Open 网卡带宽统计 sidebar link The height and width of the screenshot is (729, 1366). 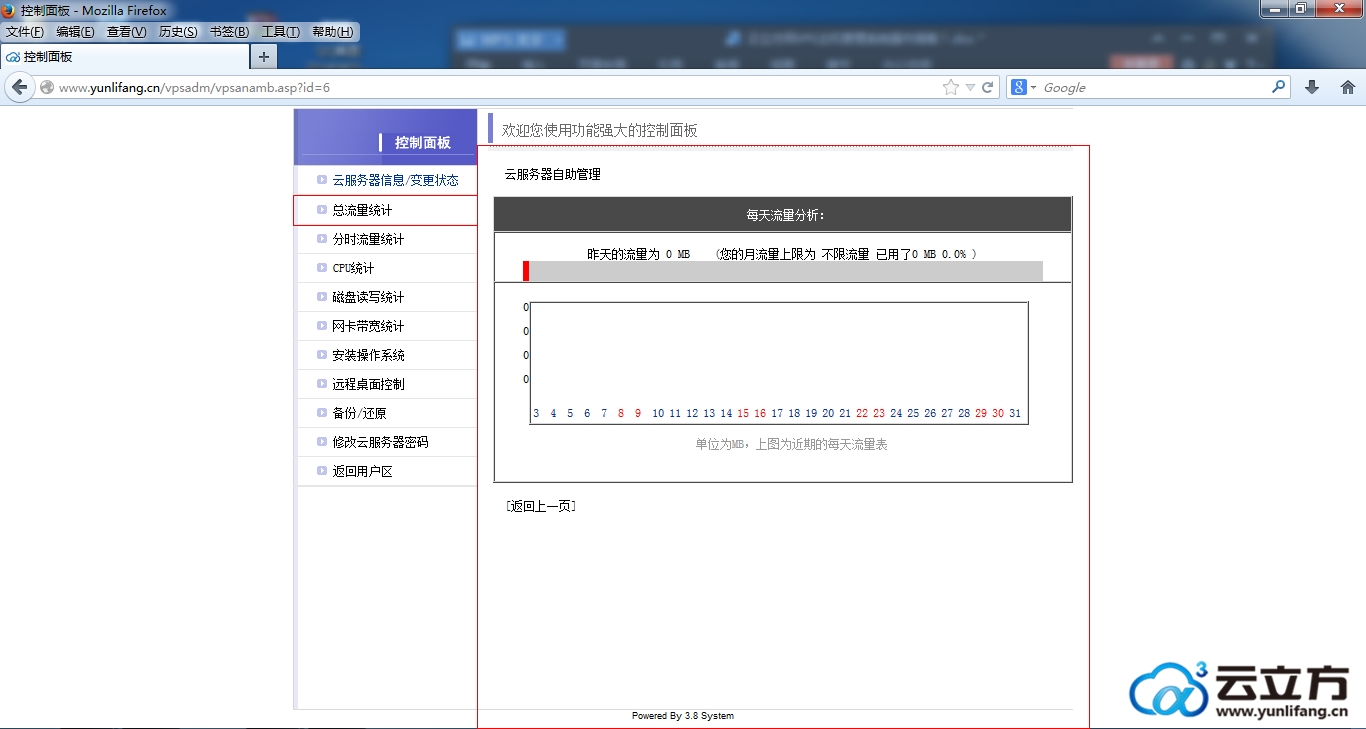tap(368, 326)
